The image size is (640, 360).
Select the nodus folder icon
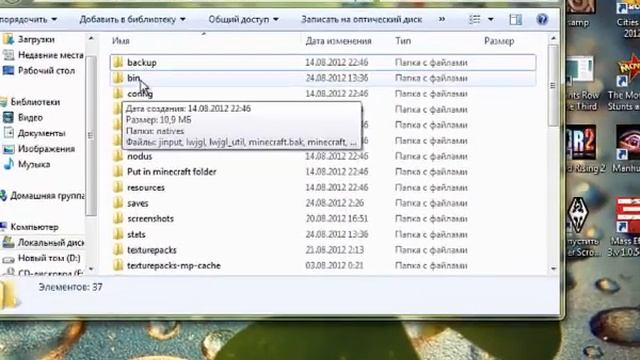point(118,156)
